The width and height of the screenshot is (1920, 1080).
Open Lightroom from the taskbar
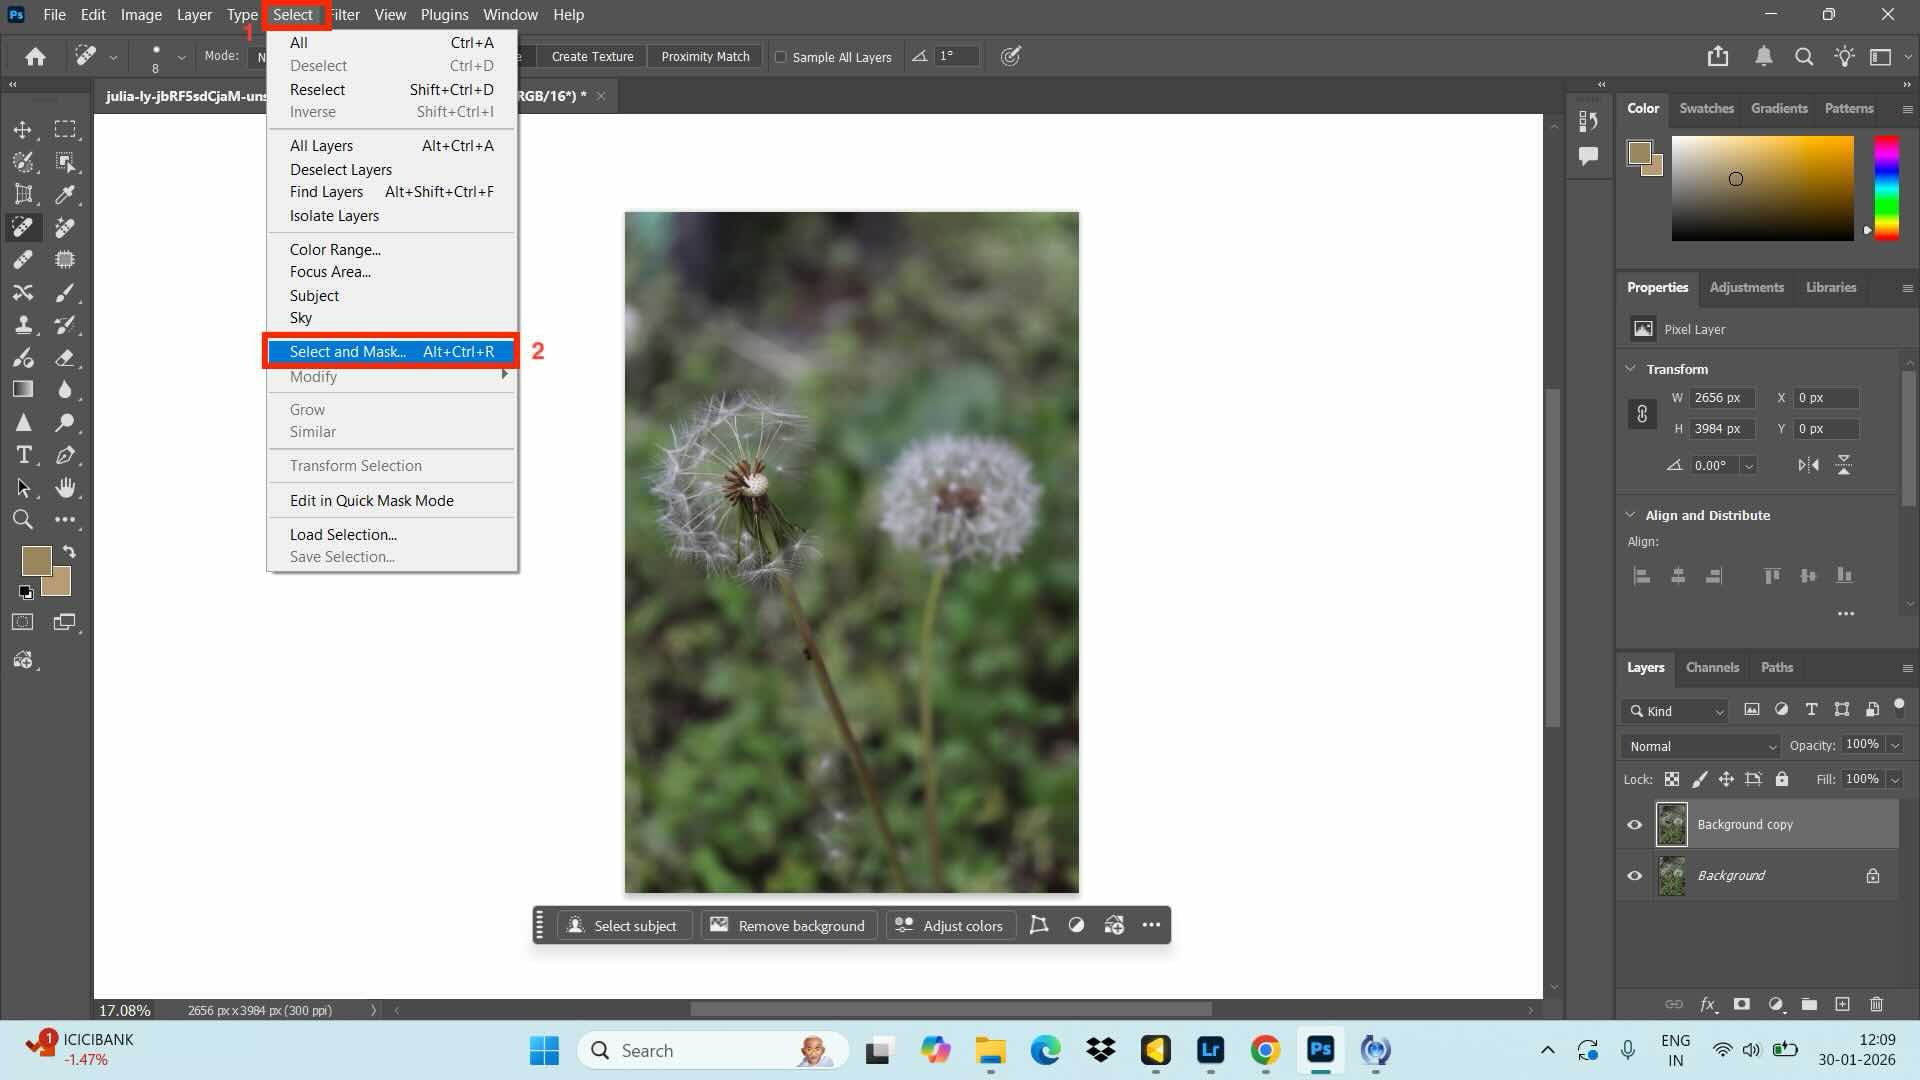[x=1210, y=1051]
